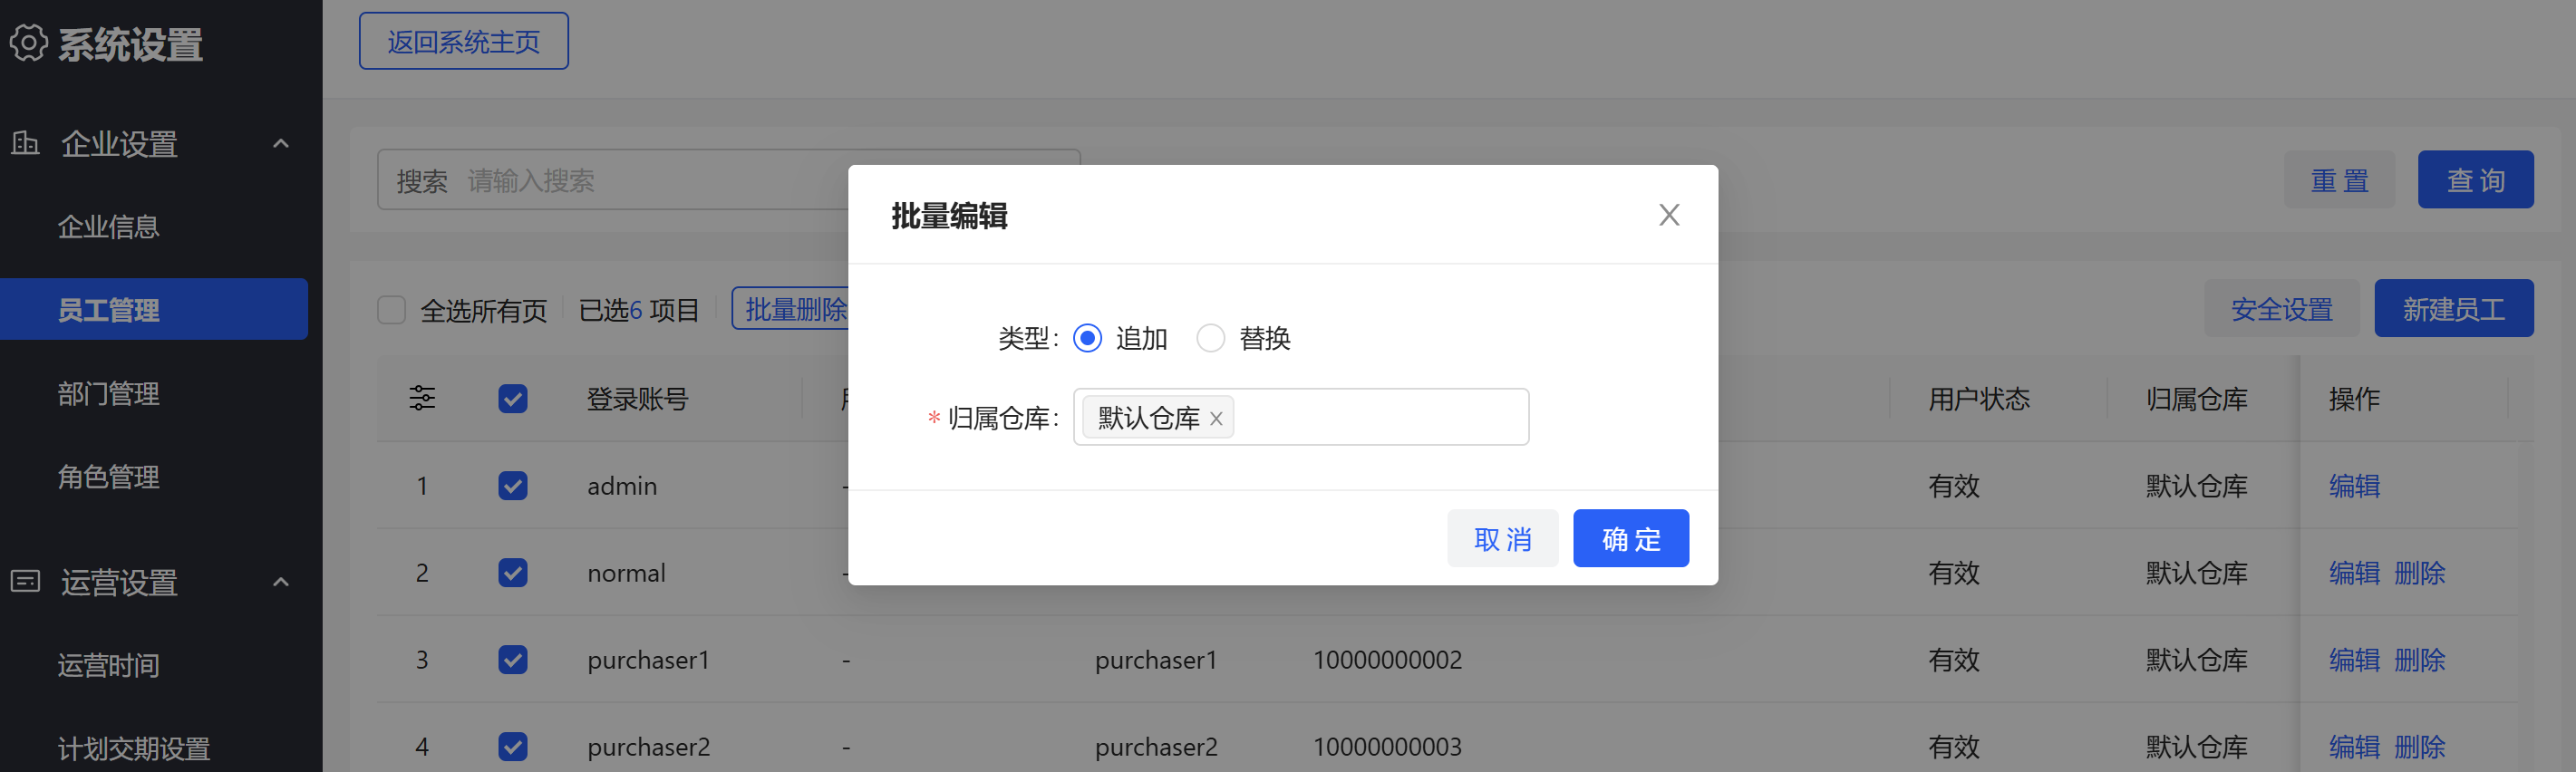Click the 安全设置 button

[x=2281, y=309]
